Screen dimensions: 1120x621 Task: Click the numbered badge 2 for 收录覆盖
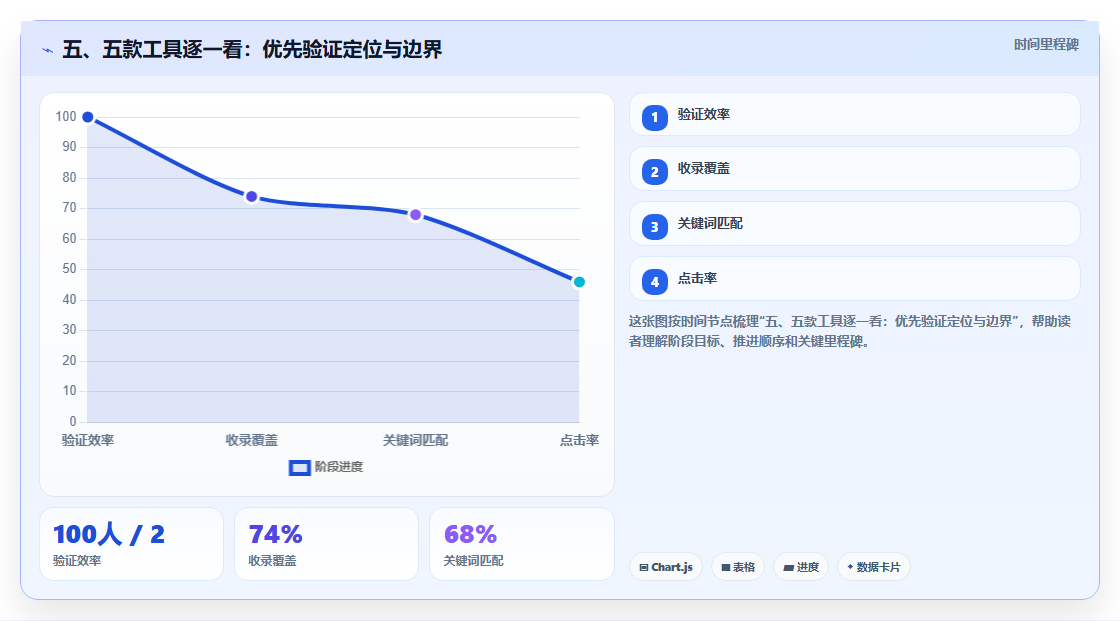point(654,172)
